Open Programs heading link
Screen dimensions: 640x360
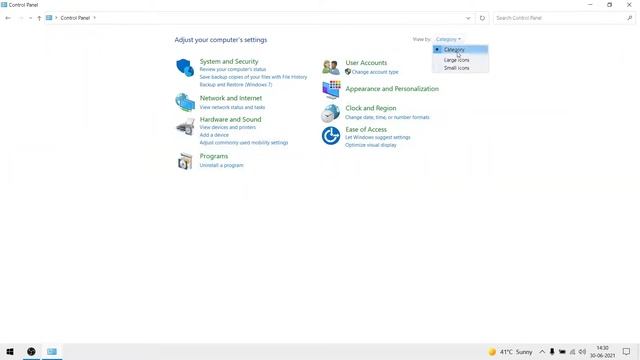click(214, 156)
